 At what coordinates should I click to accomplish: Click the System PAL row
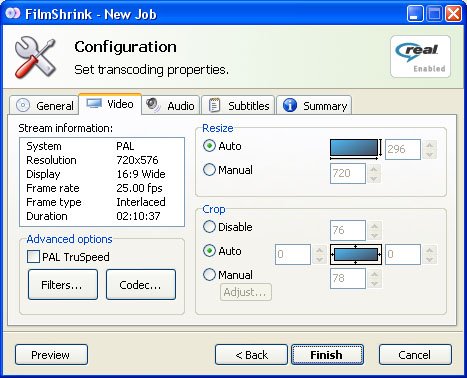point(102,146)
